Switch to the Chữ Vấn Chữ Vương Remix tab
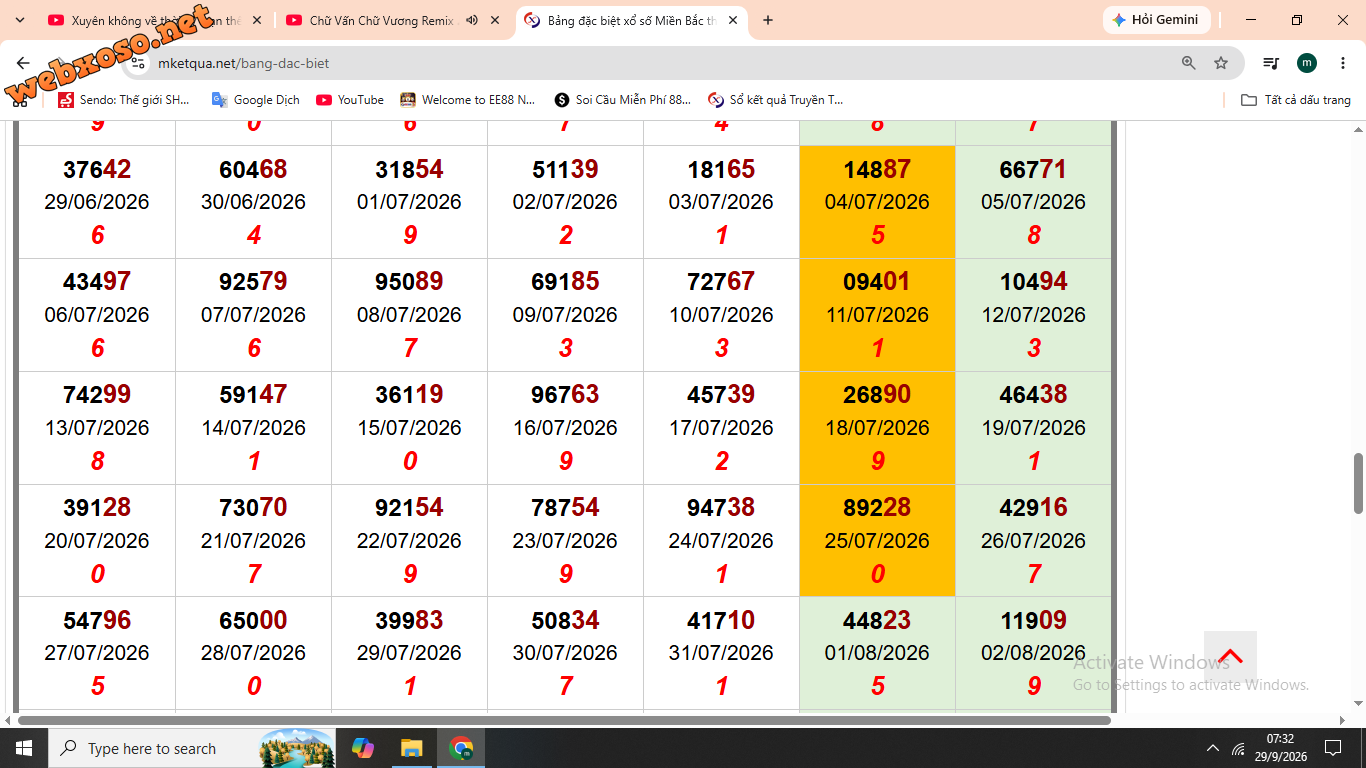Screen dimensions: 1366x768 (383, 20)
